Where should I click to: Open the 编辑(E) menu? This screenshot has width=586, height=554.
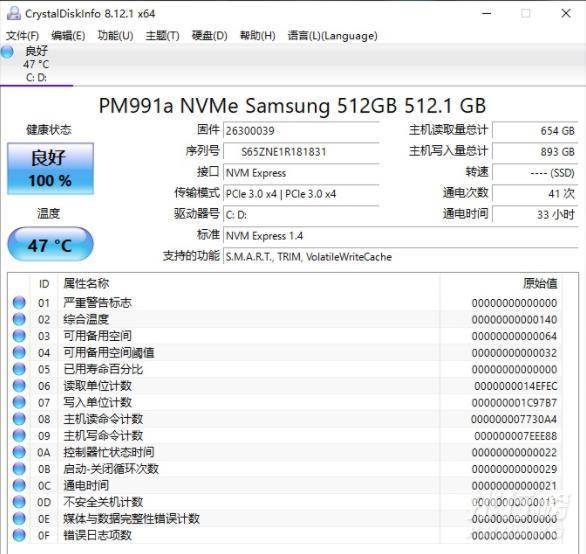tap(68, 36)
